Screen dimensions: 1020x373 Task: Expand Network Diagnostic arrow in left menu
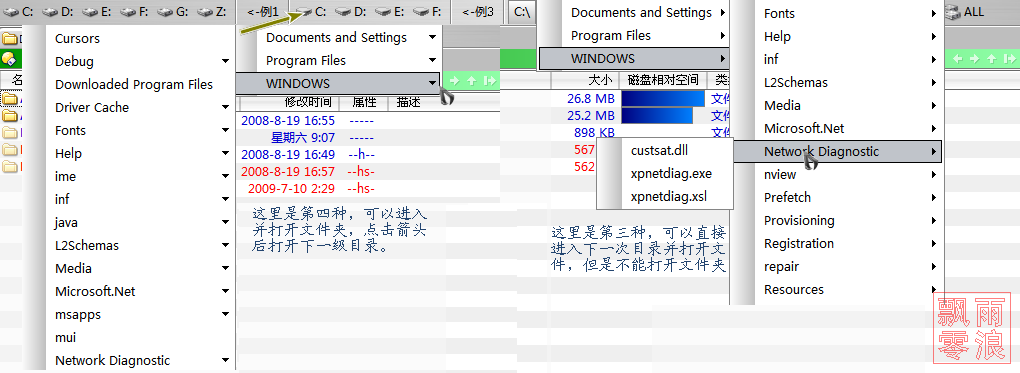[x=226, y=360]
